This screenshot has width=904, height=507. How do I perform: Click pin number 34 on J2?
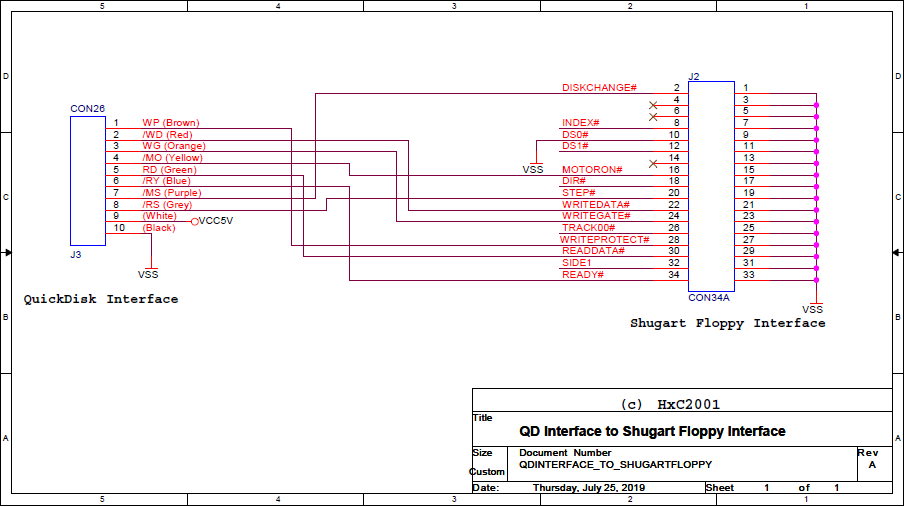coord(674,275)
